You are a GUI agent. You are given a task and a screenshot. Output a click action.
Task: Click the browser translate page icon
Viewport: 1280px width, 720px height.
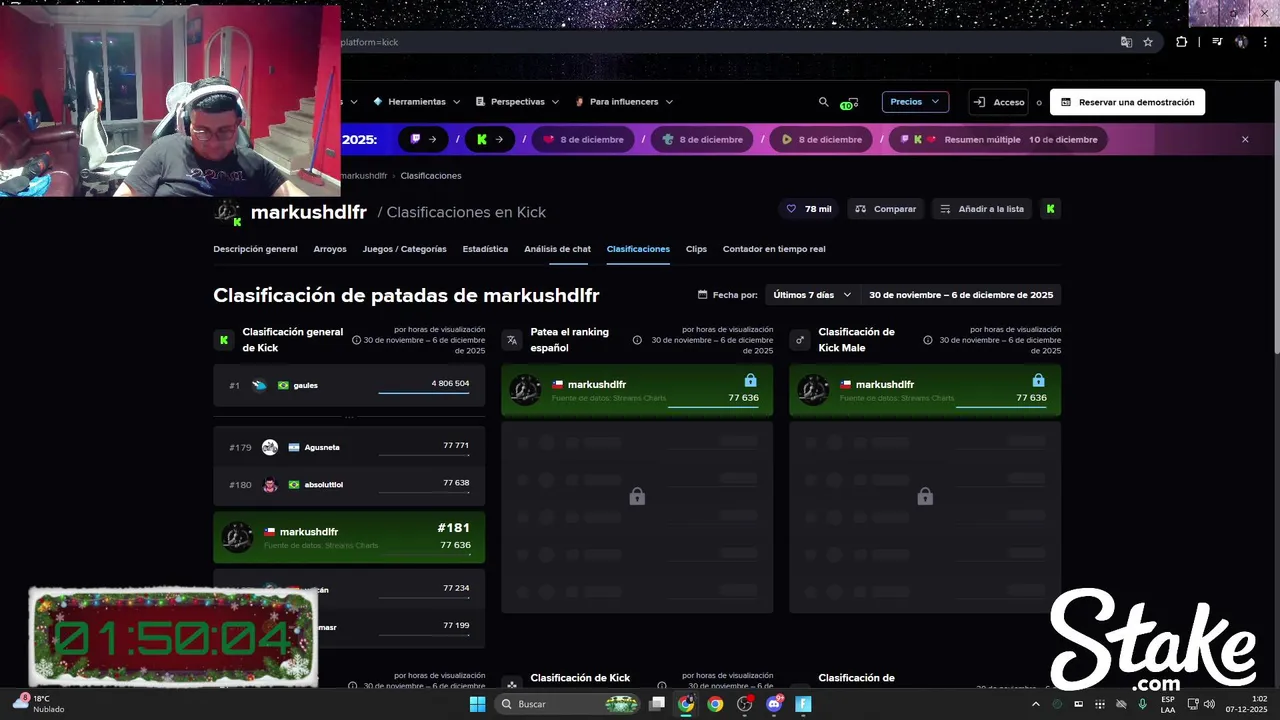pyautogui.click(x=1126, y=42)
